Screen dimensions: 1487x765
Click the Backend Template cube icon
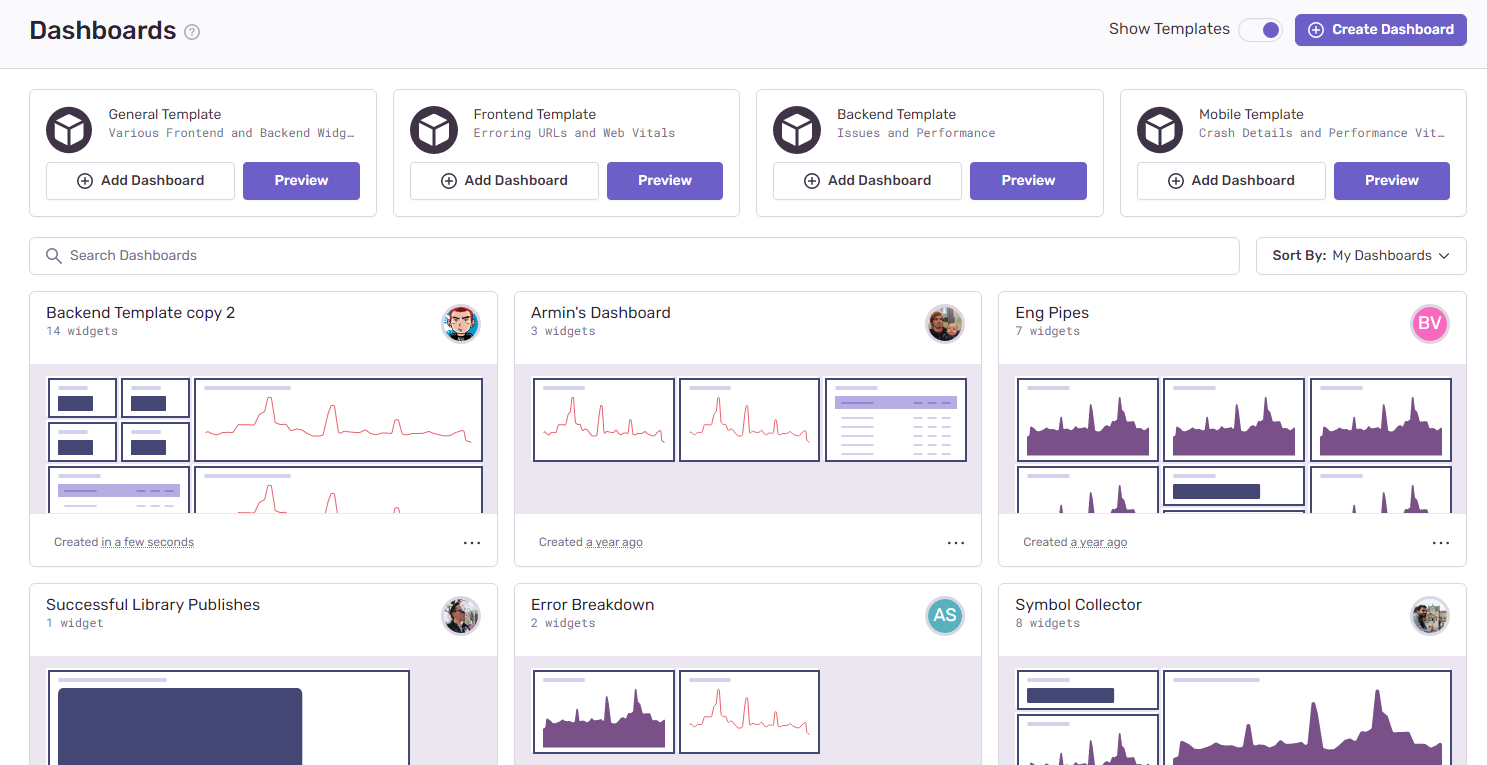click(796, 129)
